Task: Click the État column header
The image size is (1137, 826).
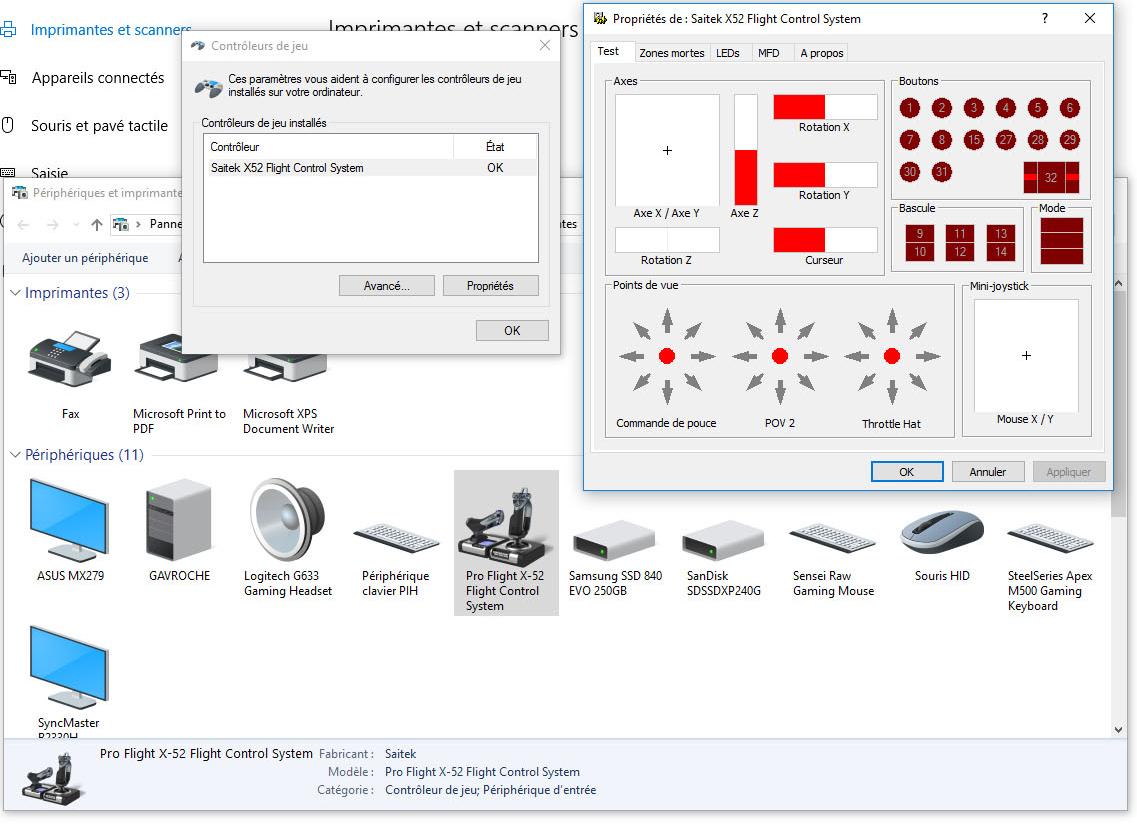Action: [x=495, y=147]
